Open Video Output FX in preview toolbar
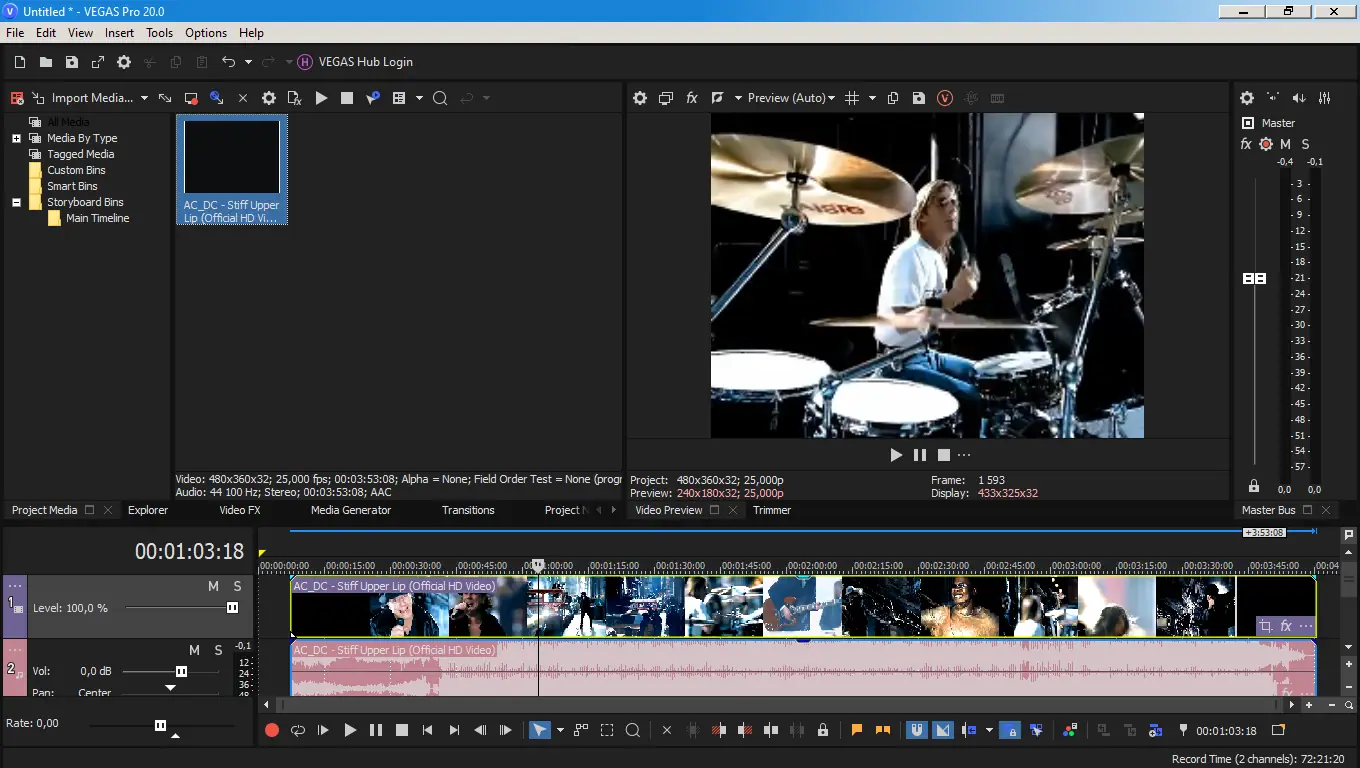This screenshot has width=1360, height=768. point(691,98)
